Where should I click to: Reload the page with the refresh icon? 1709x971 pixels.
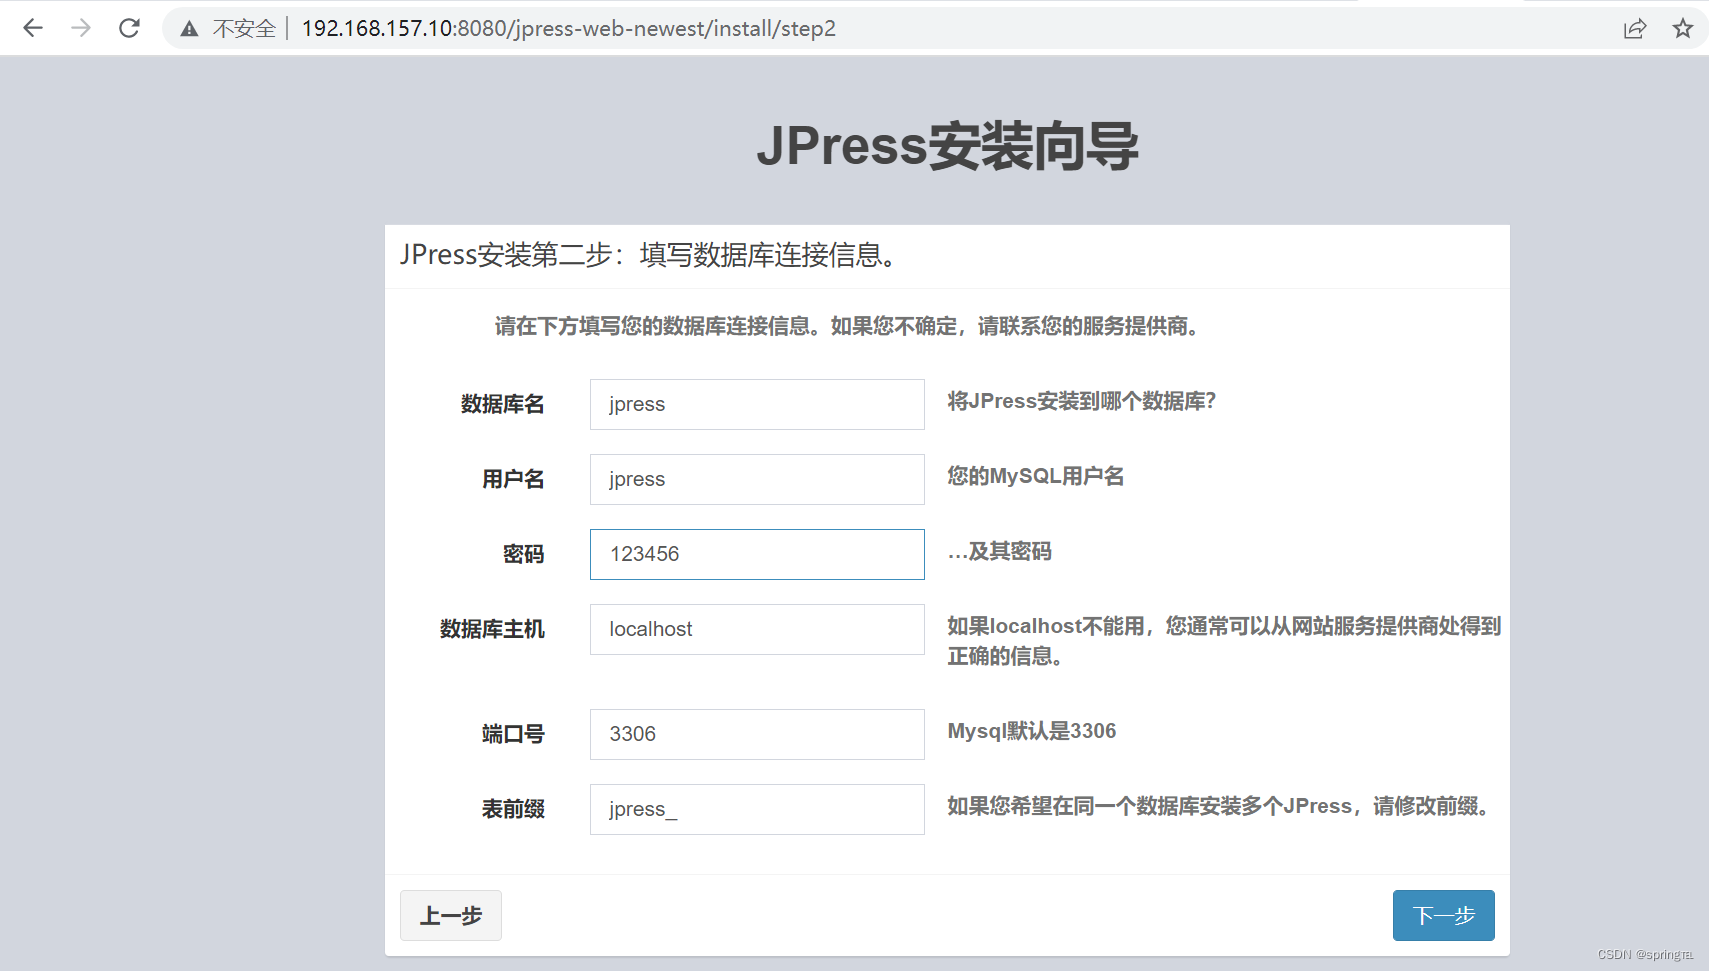[x=129, y=28]
